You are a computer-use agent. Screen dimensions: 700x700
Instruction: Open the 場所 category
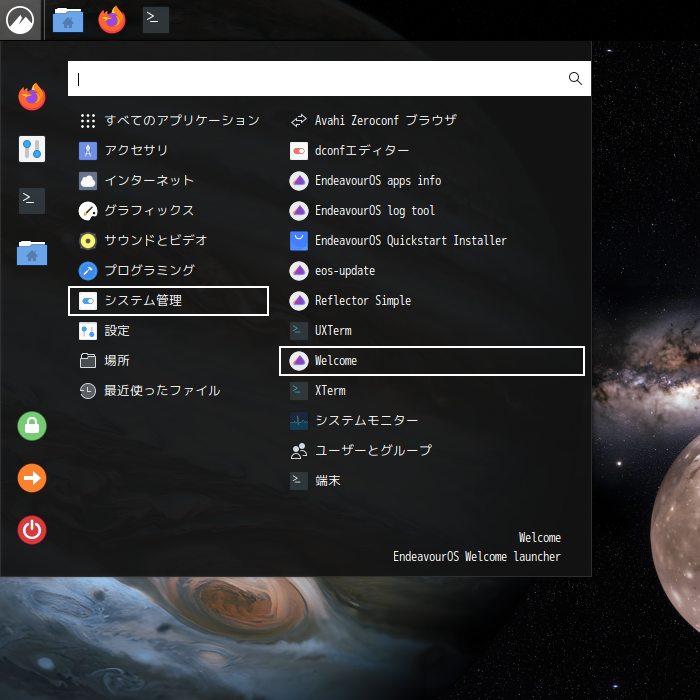[x=168, y=361]
